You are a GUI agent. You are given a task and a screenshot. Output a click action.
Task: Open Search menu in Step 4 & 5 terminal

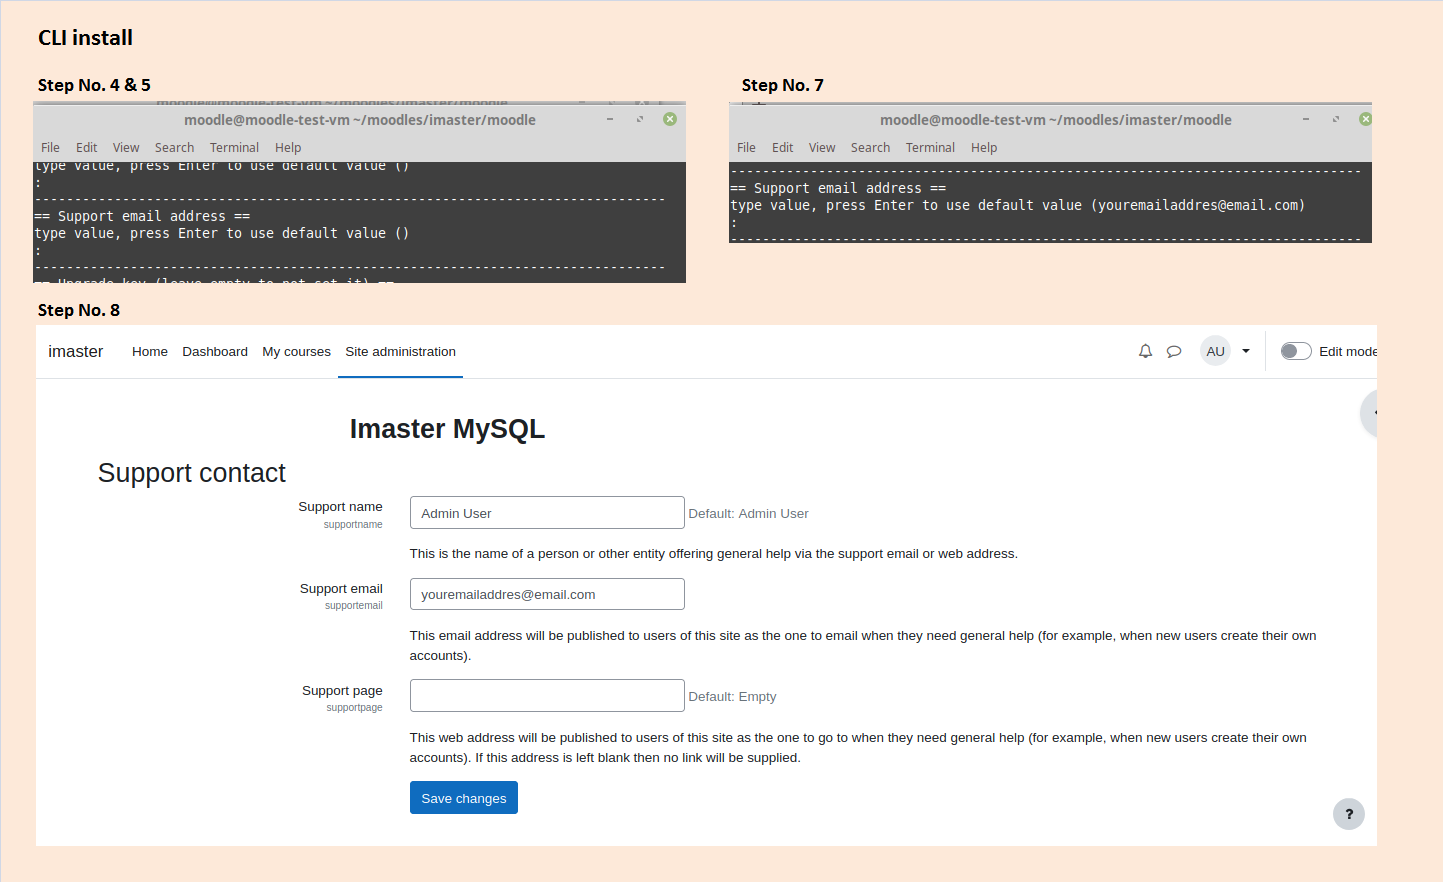(174, 148)
